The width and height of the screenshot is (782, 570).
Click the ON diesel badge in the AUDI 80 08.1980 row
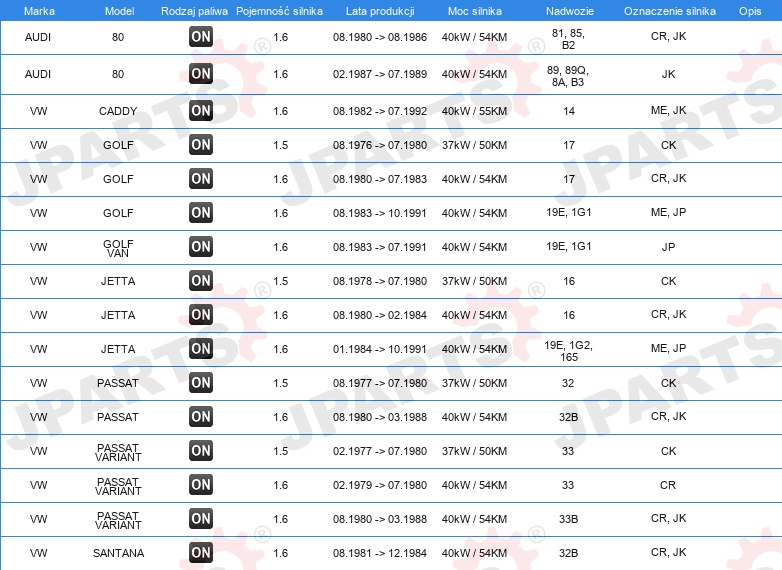click(x=201, y=36)
